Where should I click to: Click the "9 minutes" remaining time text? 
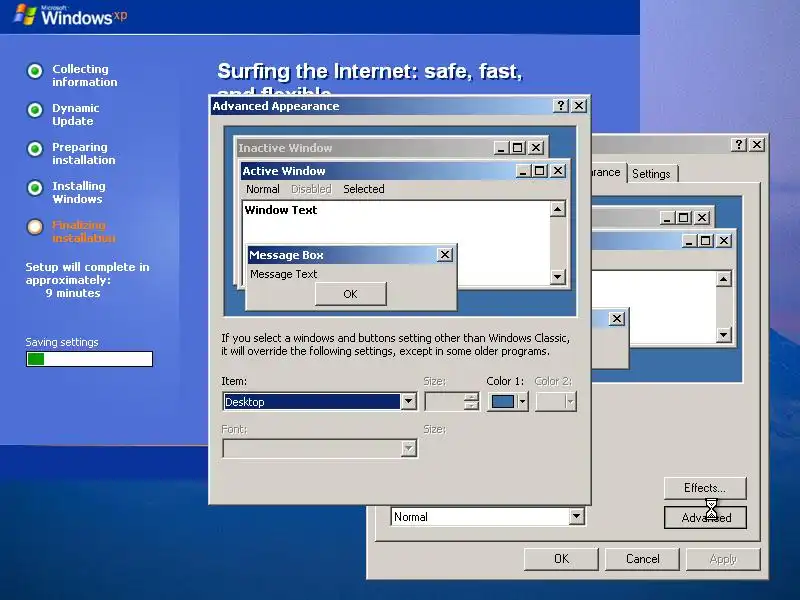pos(73,293)
